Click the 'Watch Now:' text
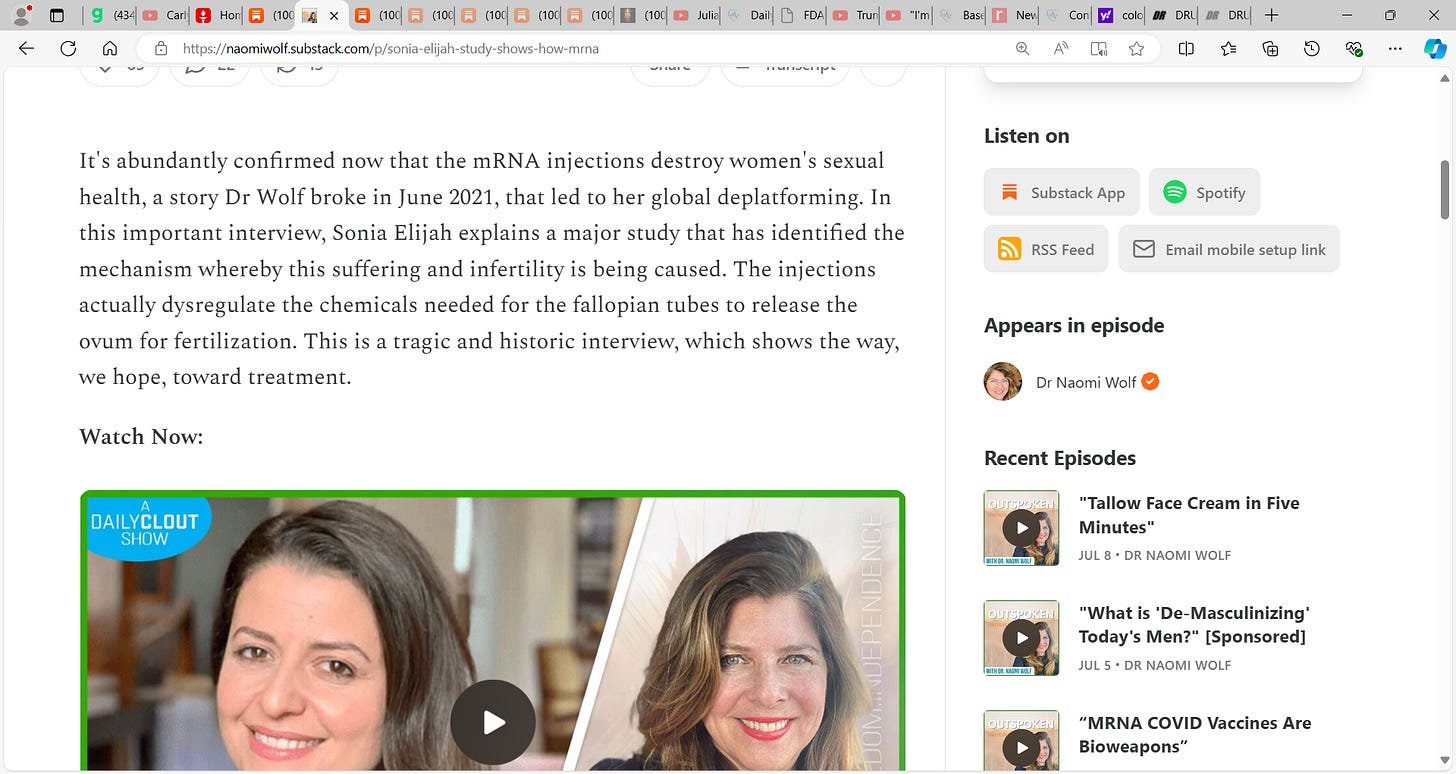 [x=141, y=437]
